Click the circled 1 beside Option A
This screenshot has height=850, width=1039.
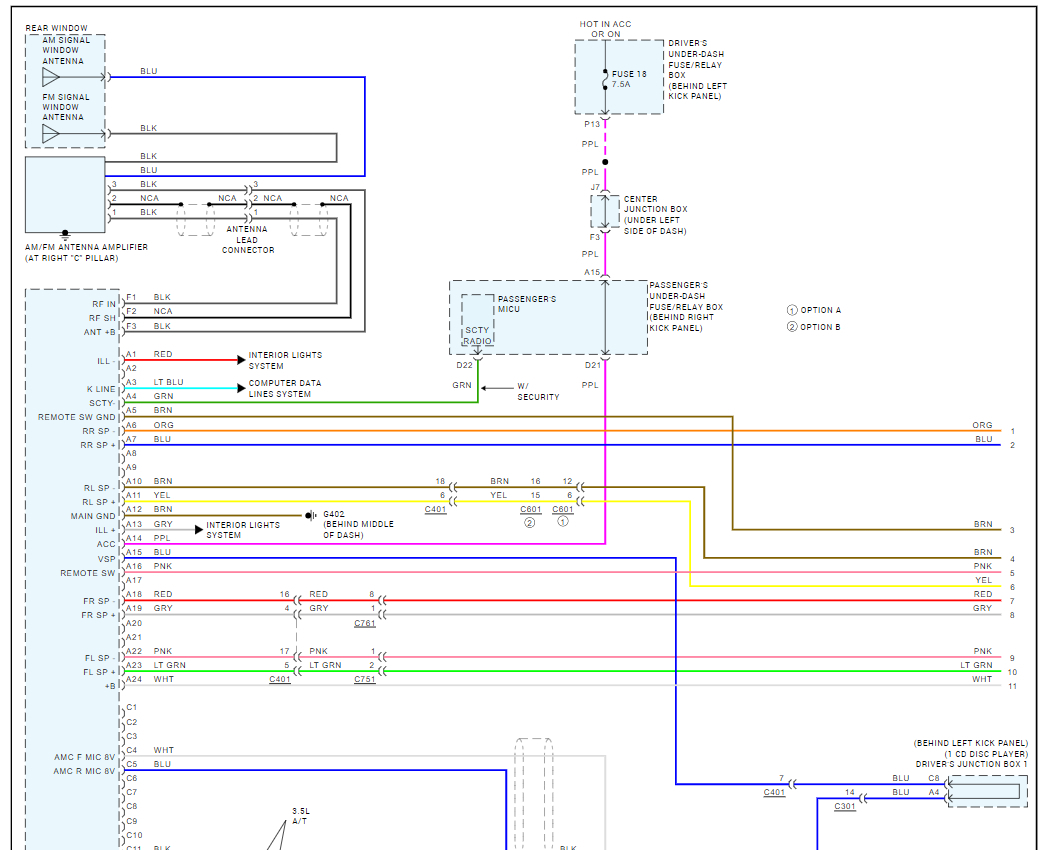(792, 310)
